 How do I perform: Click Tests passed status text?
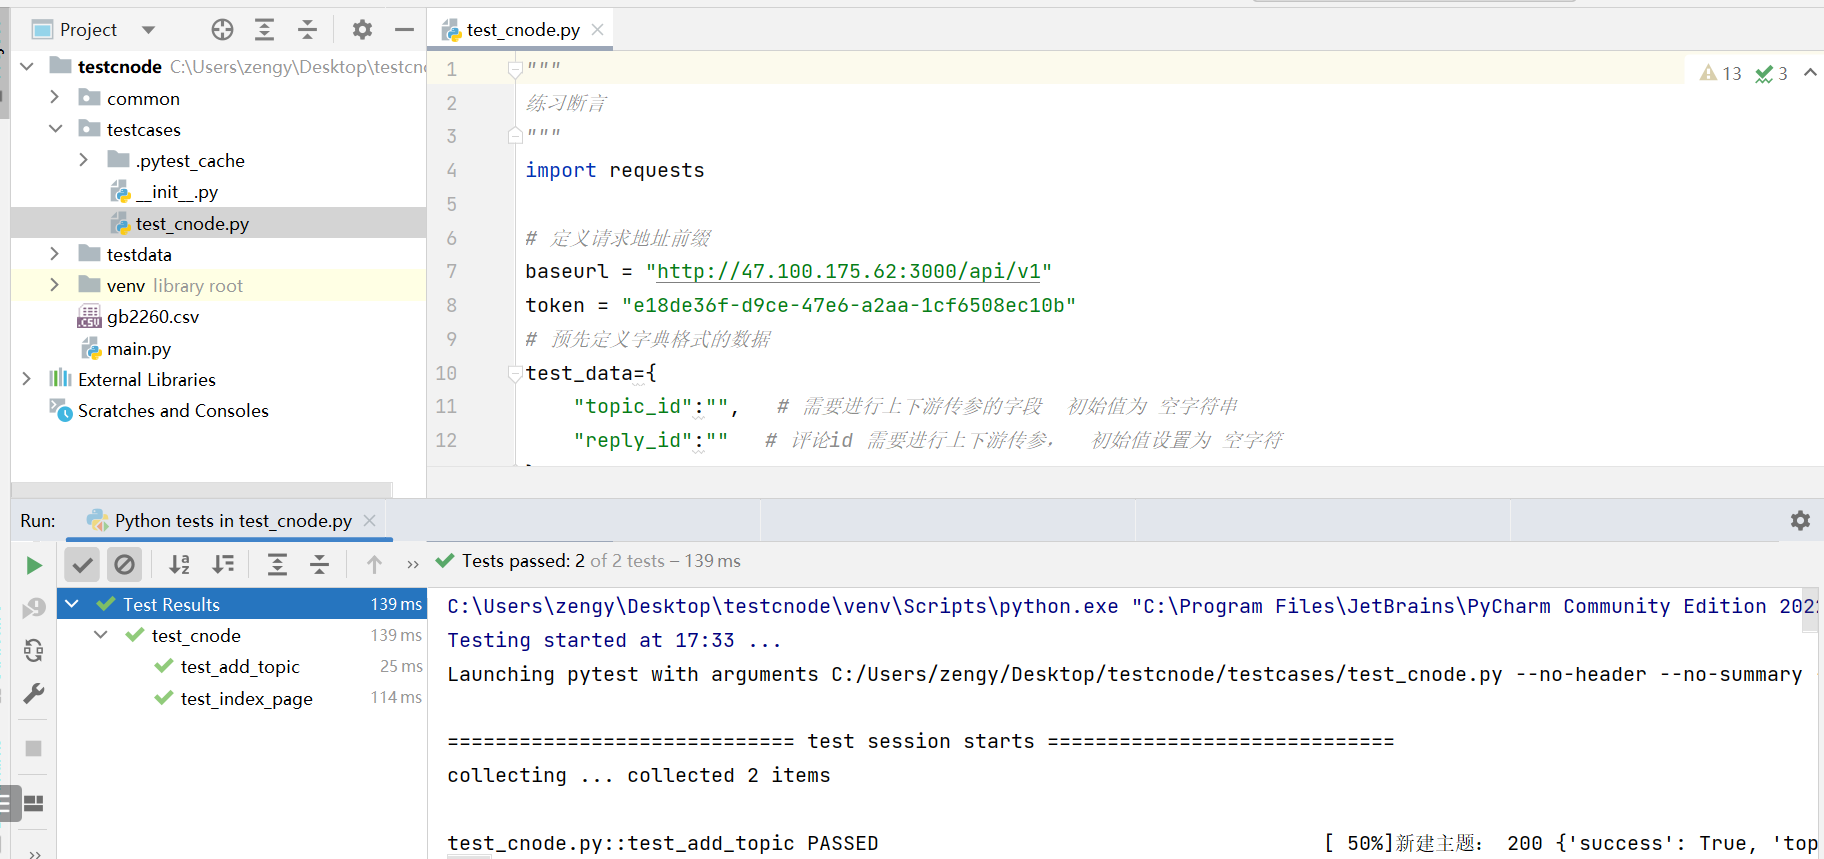coord(601,561)
